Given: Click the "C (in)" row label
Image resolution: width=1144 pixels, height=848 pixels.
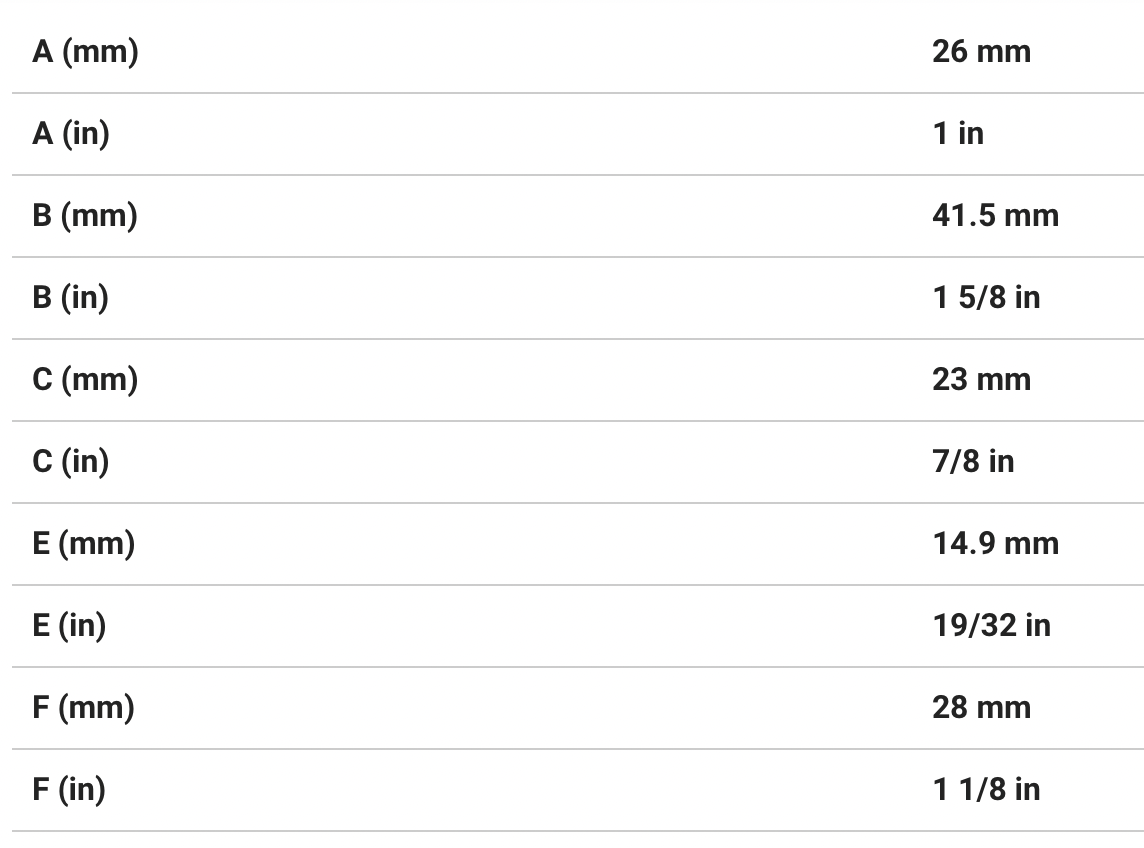Looking at the screenshot, I should coord(71,462).
